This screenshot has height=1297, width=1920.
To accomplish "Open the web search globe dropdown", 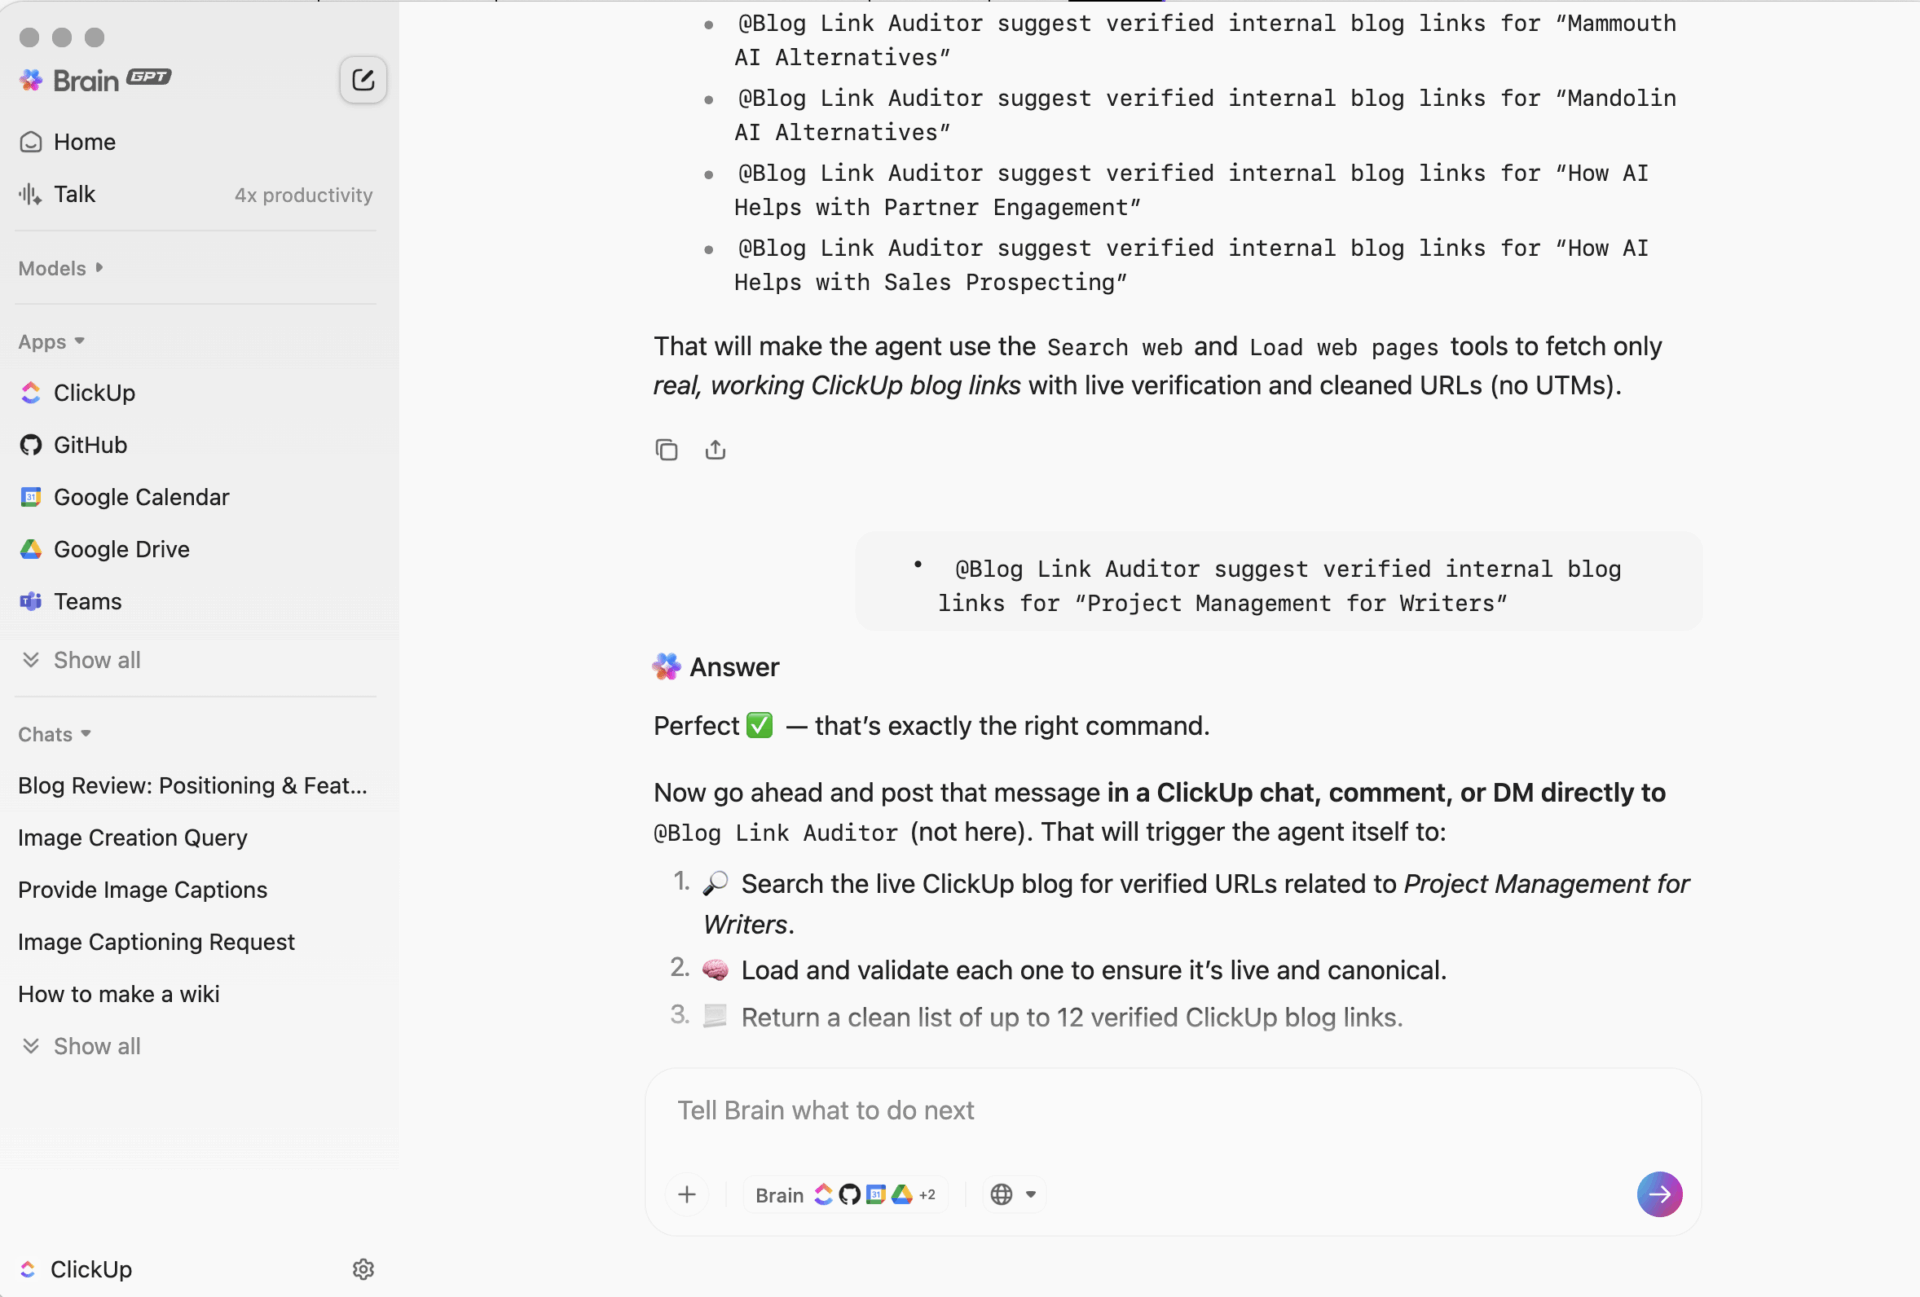I will tap(1013, 1193).
